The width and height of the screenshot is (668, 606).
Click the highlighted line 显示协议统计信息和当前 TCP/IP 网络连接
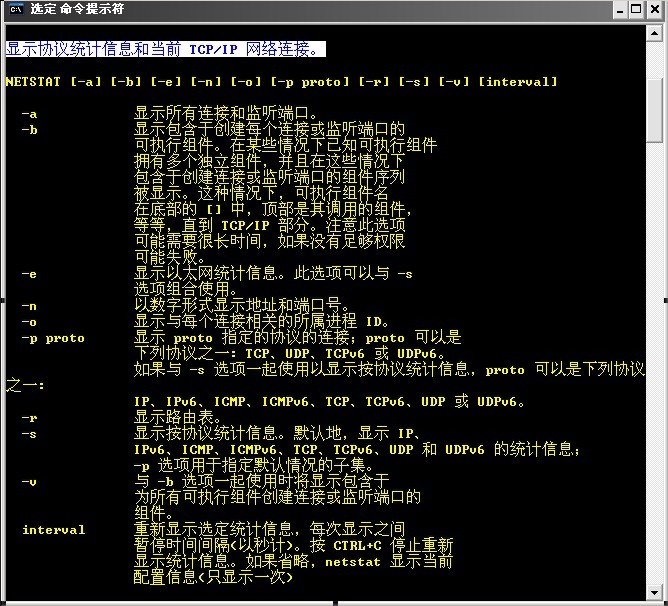pyautogui.click(x=165, y=49)
